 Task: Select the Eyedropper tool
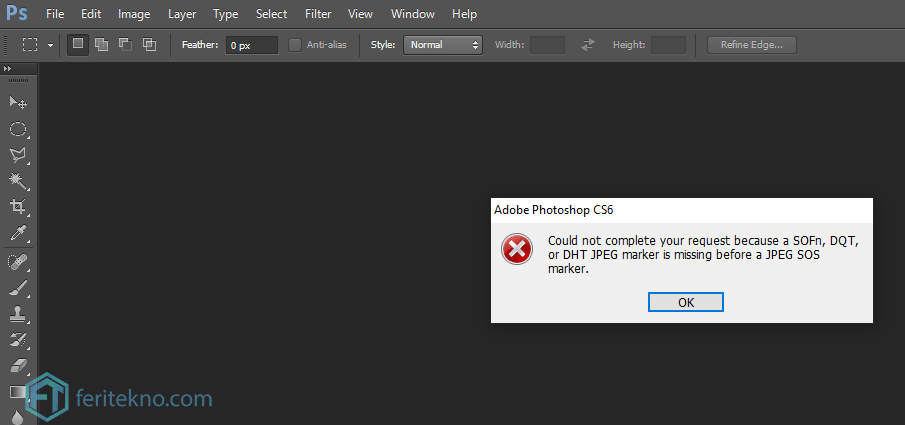click(x=18, y=233)
